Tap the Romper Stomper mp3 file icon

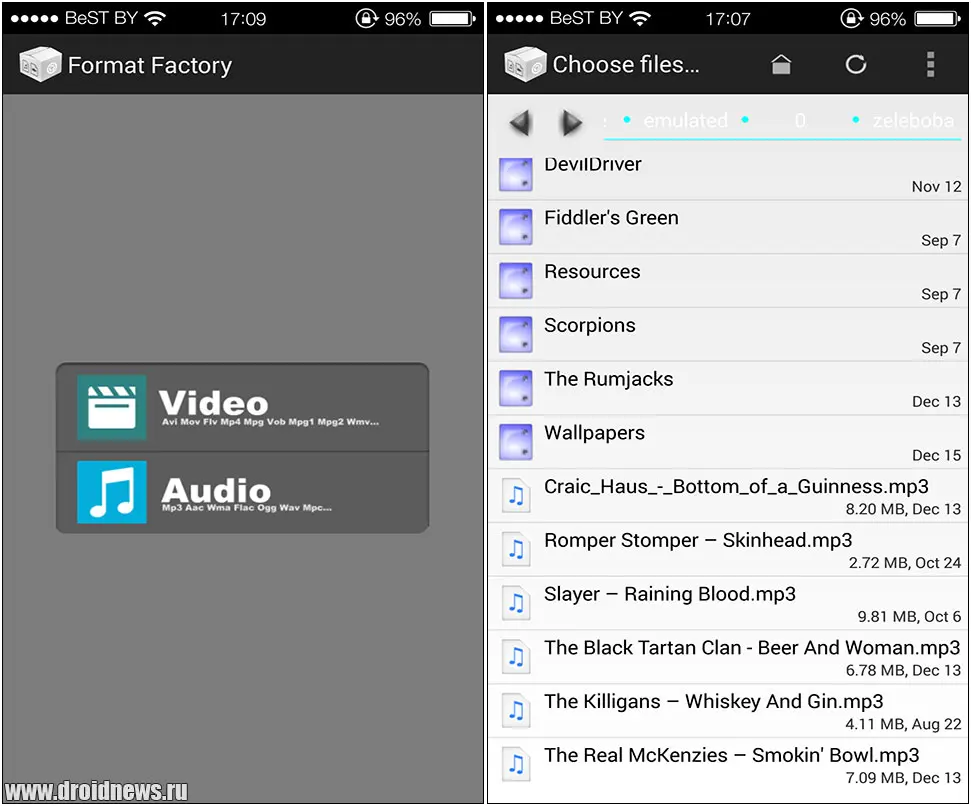516,549
